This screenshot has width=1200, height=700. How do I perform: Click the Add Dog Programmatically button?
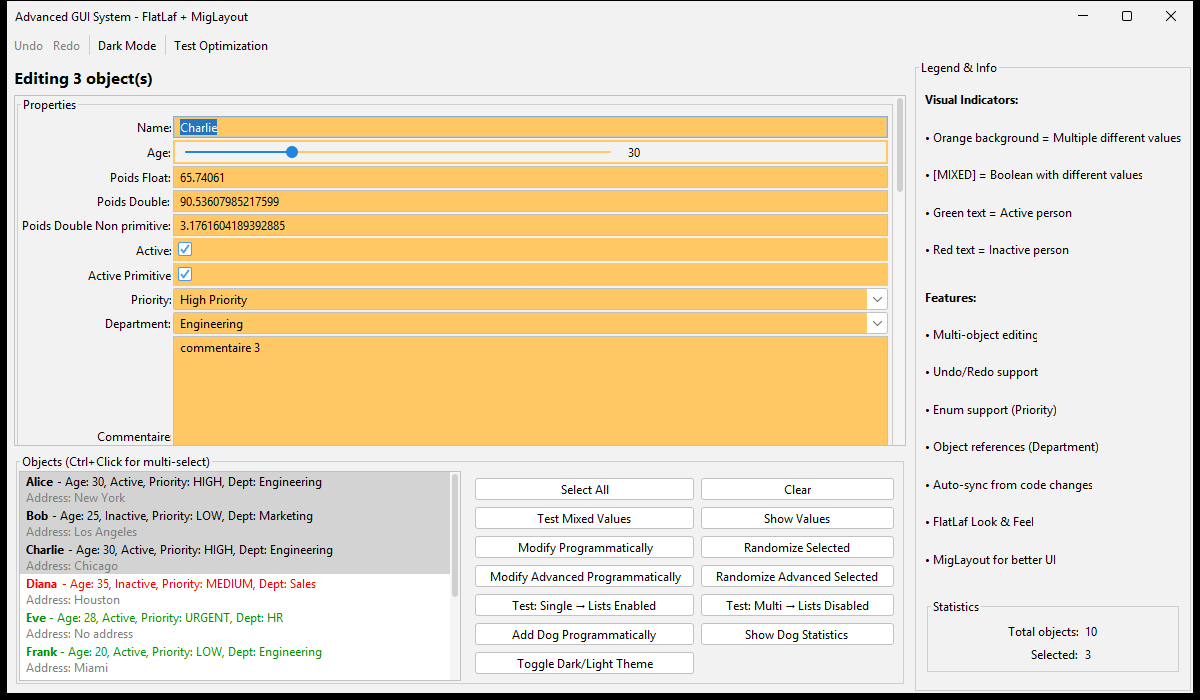pos(584,635)
